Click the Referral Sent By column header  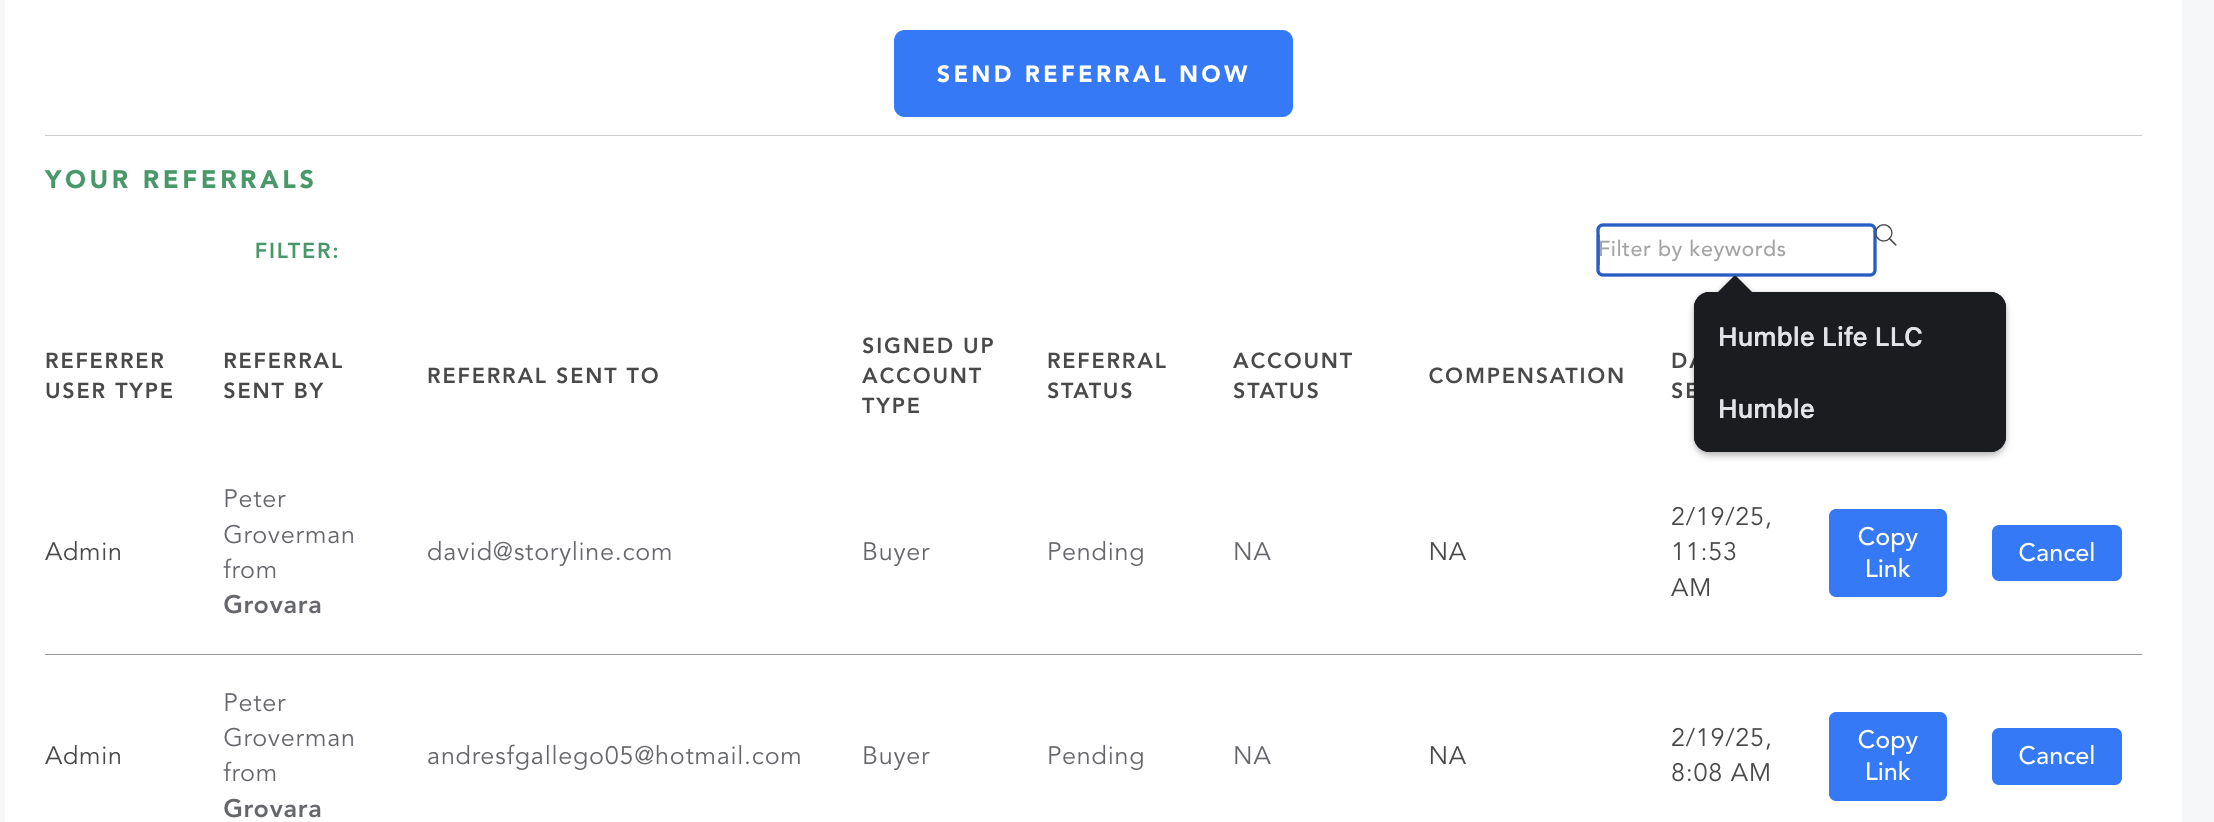(283, 375)
